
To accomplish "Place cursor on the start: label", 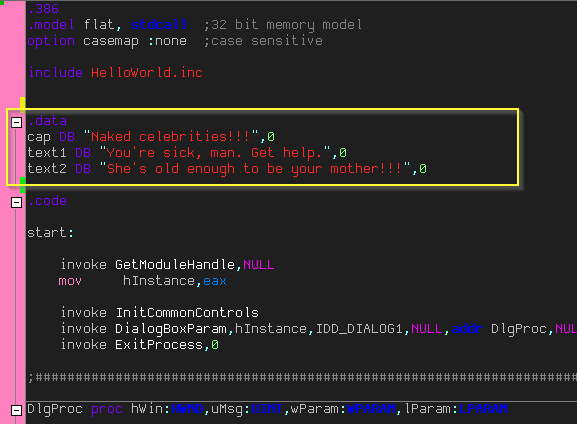I will coord(50,233).
